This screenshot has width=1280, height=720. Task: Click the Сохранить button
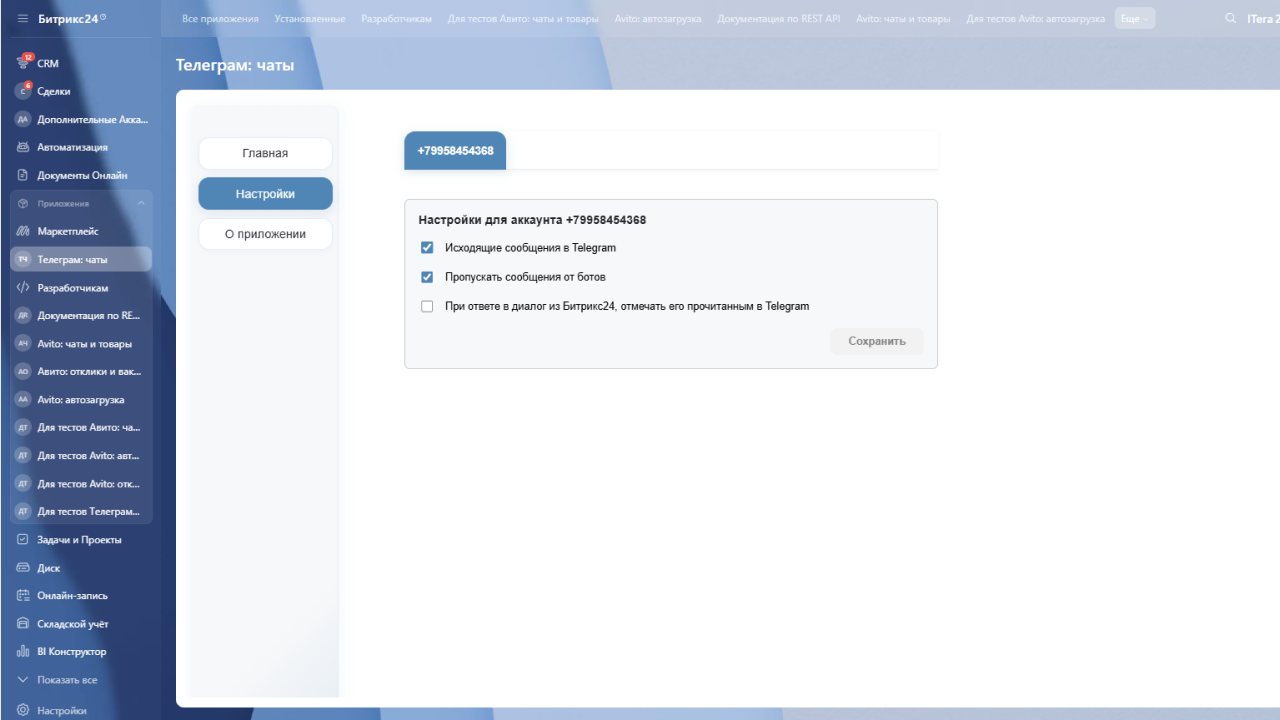point(877,341)
